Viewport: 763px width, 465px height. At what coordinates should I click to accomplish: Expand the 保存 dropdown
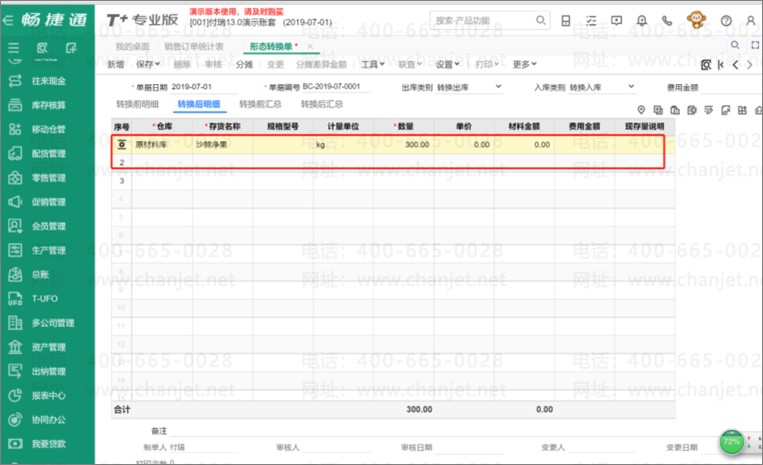145,64
